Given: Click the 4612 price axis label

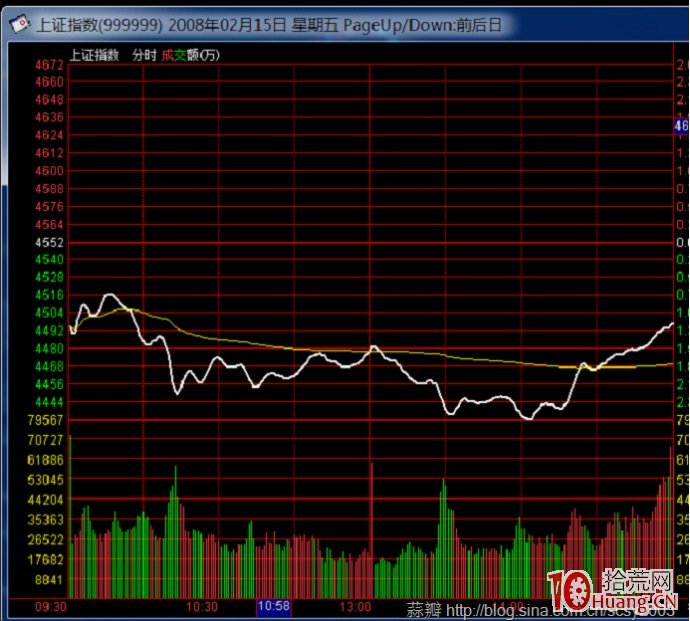Looking at the screenshot, I should click(49, 153).
